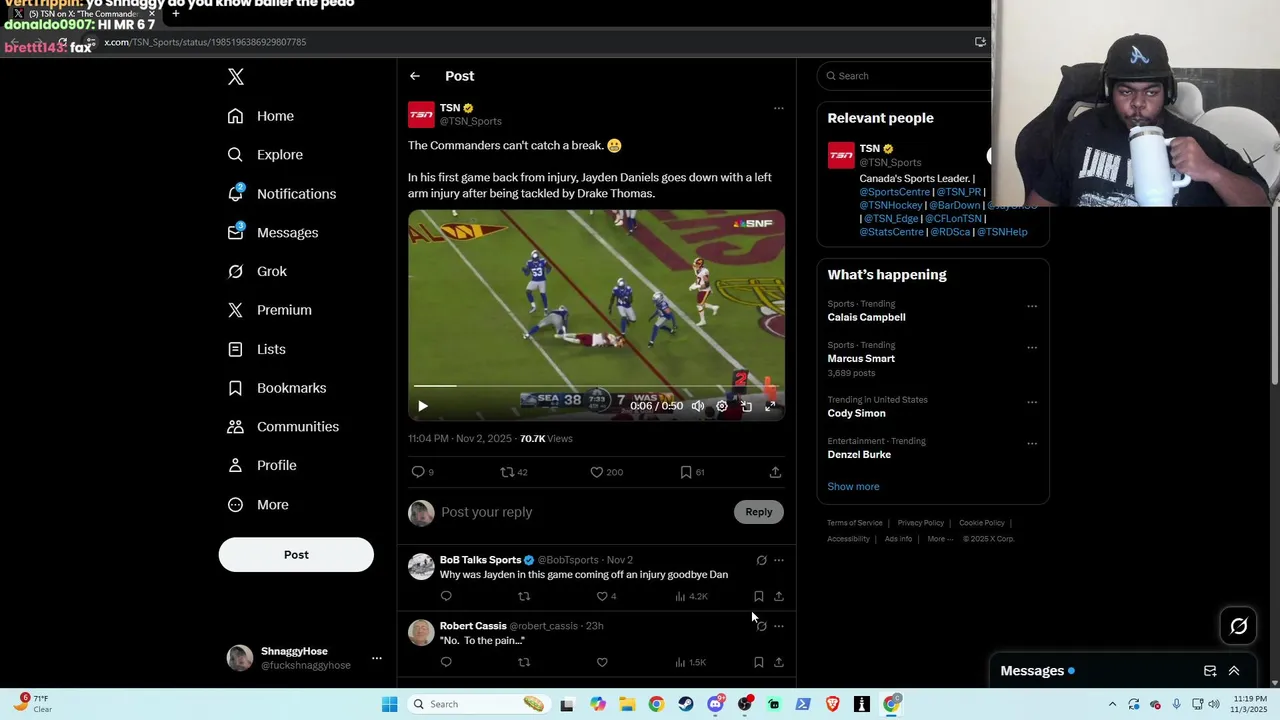Viewport: 1280px width, 720px height.
Task: Expand the Messages drawer chevrons
Action: point(1234,671)
